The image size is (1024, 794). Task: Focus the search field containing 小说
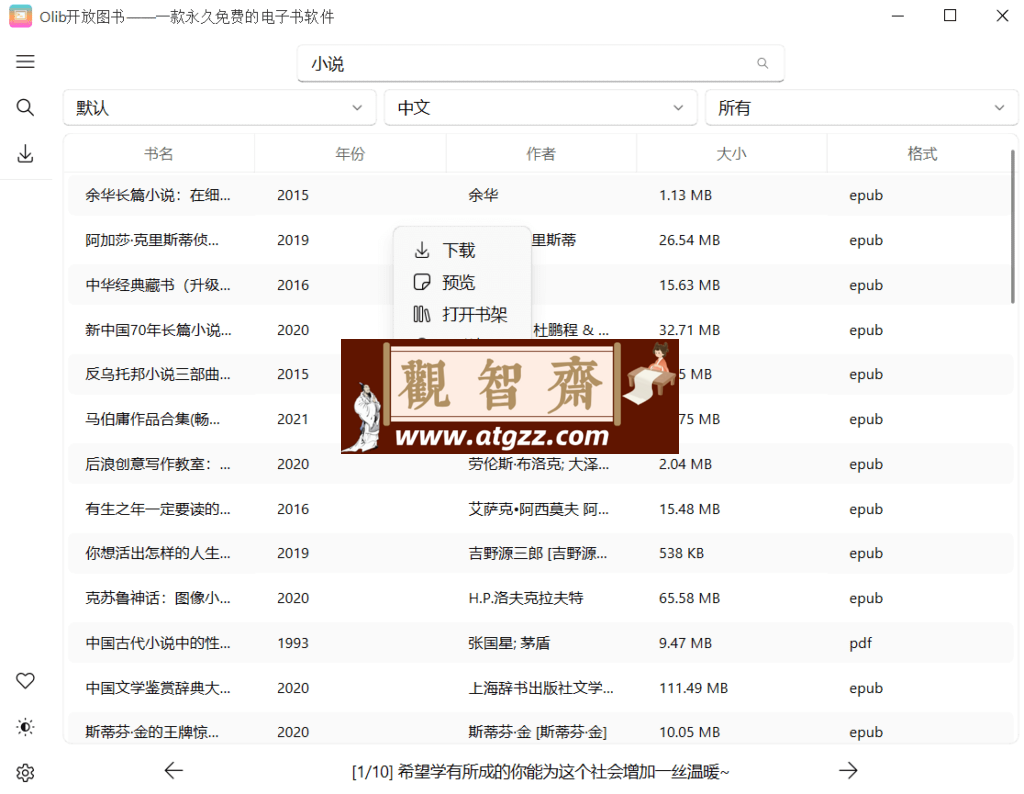click(x=541, y=63)
